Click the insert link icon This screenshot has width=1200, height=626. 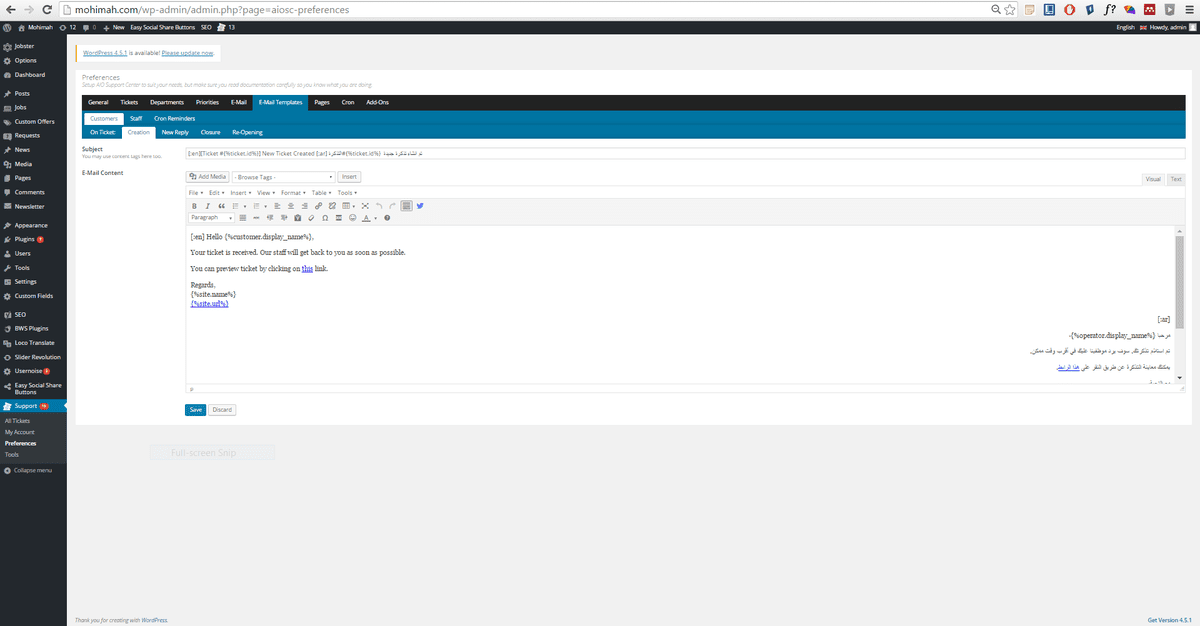(318, 206)
